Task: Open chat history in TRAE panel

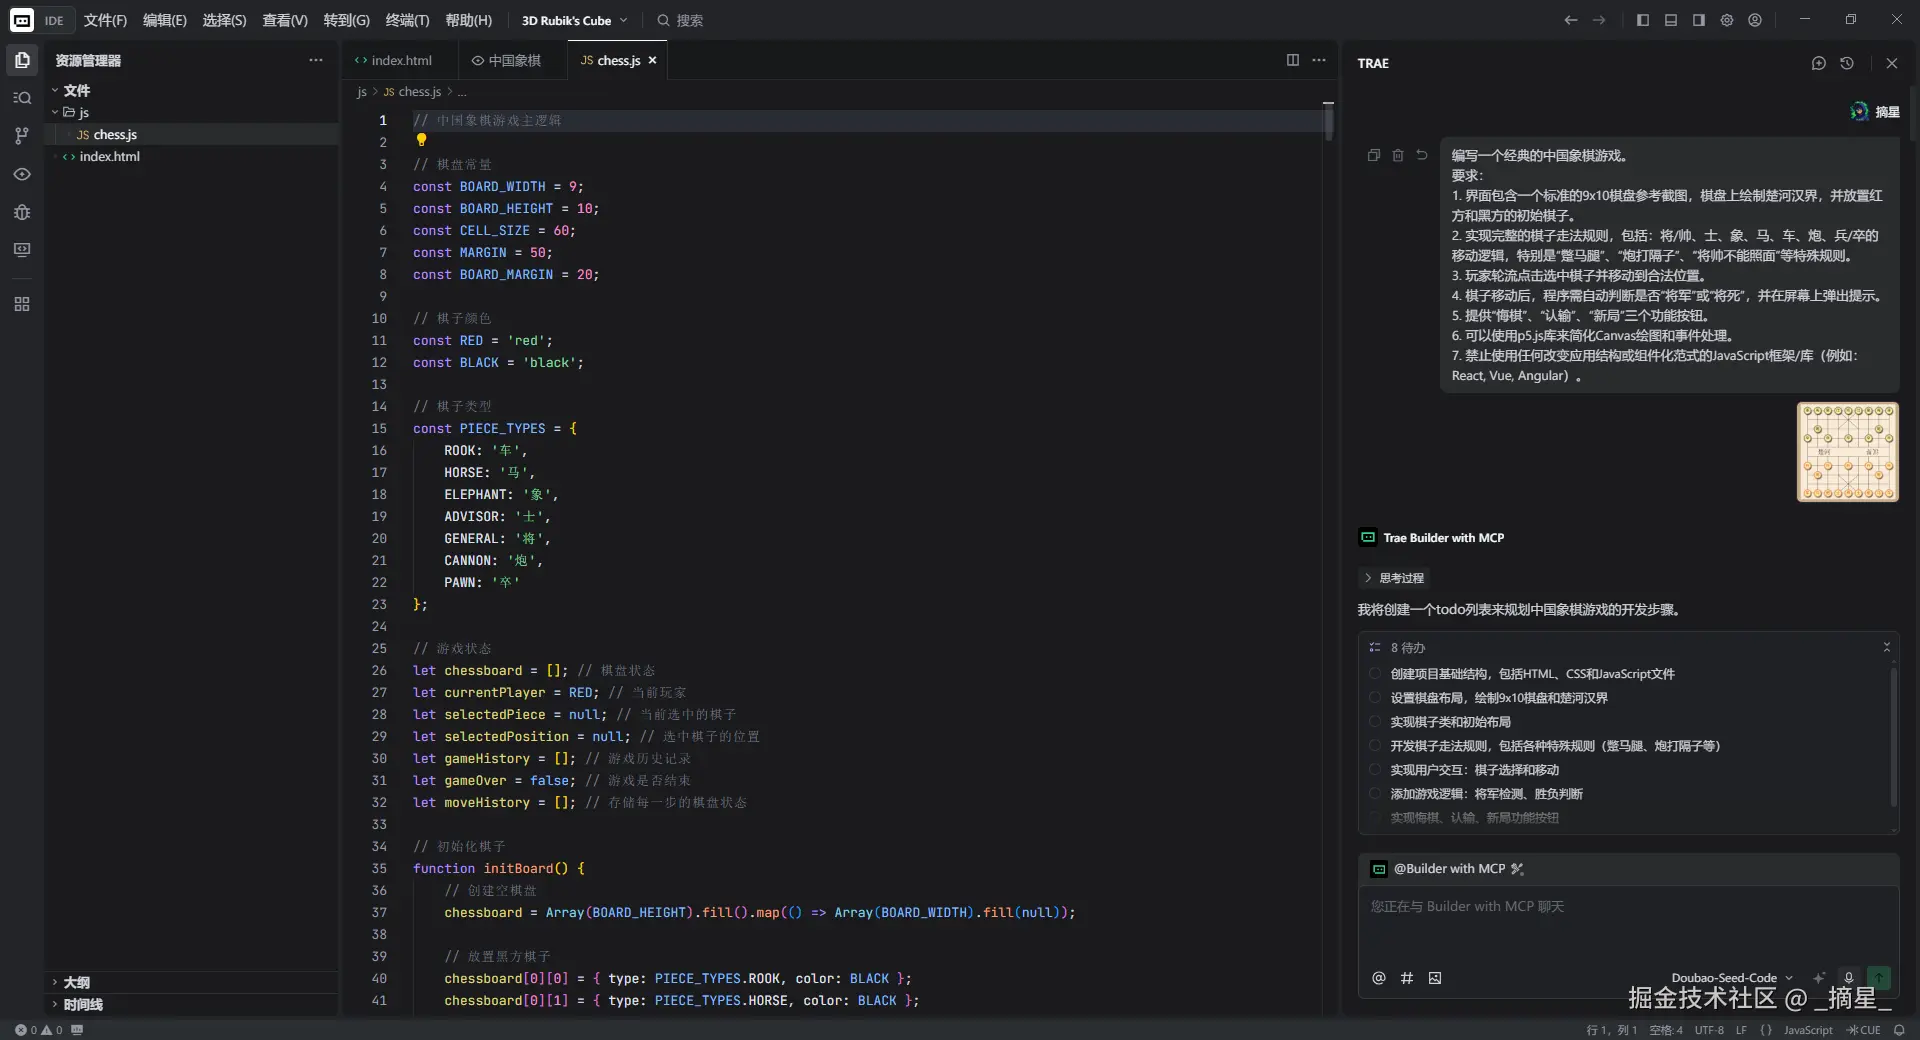Action: click(x=1846, y=63)
